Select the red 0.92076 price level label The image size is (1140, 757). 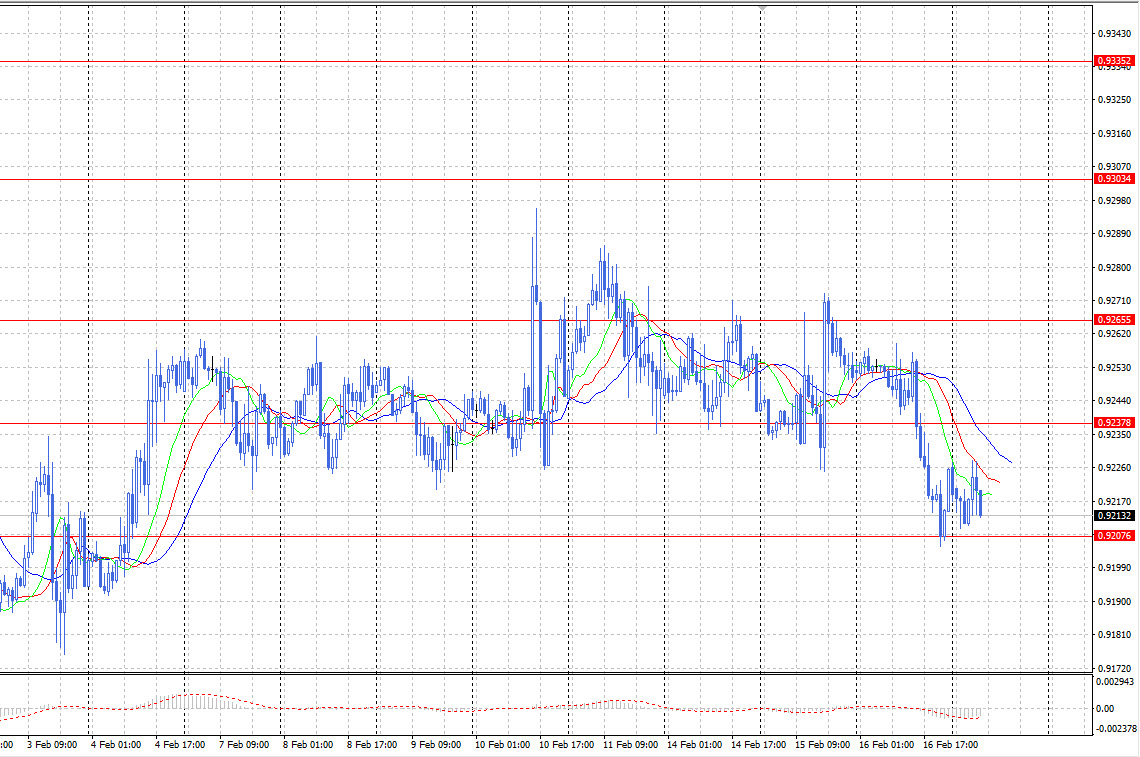coord(1114,535)
